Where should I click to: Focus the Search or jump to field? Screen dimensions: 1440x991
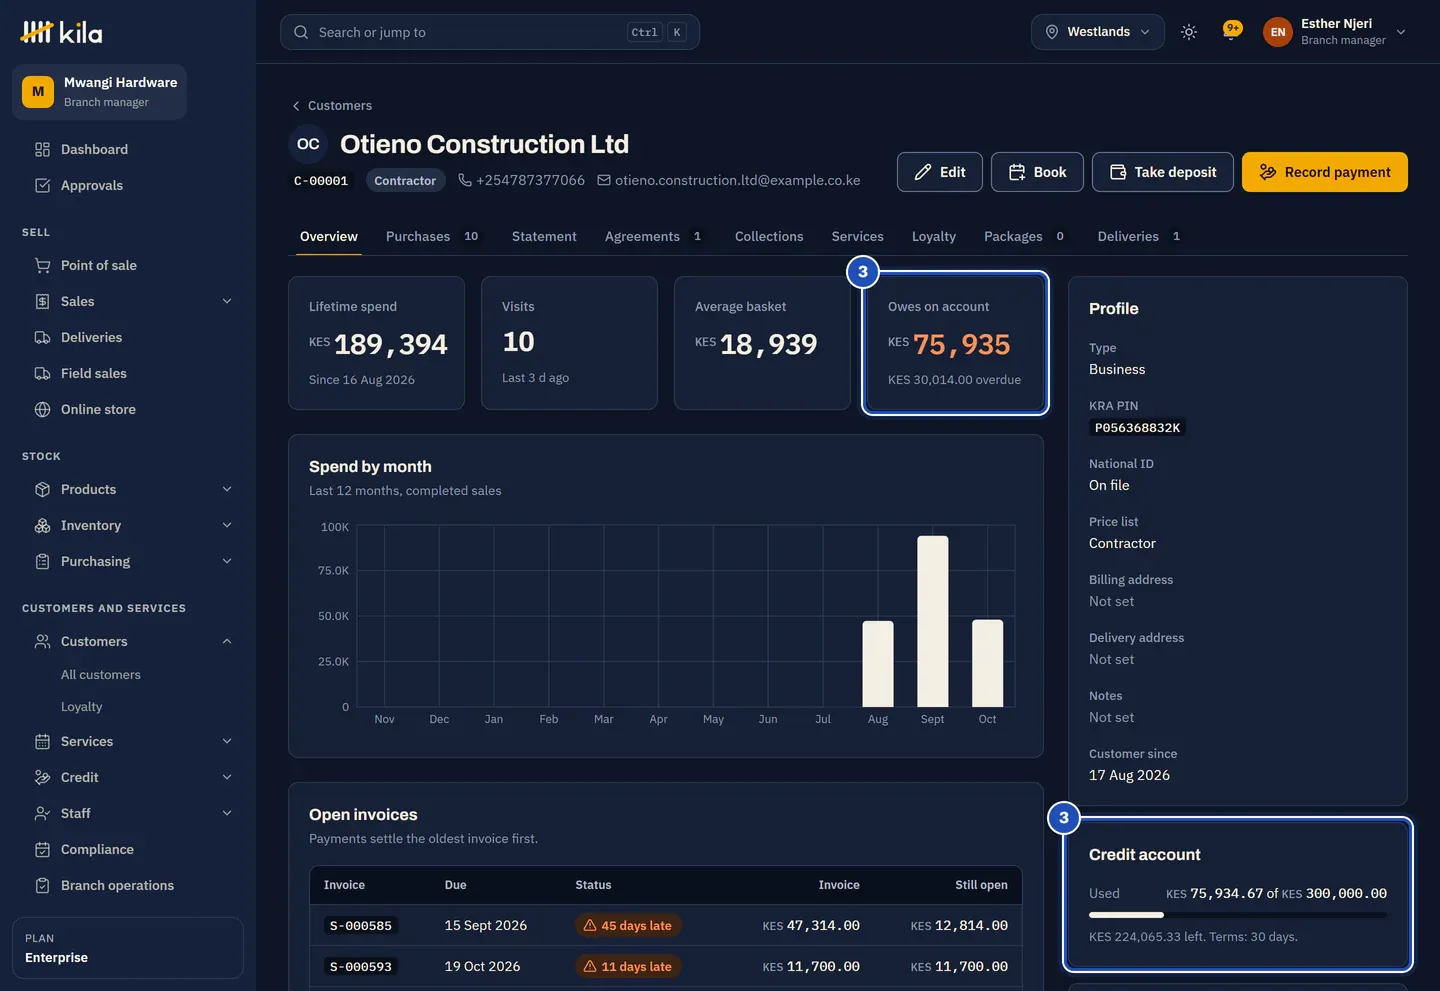pos(490,32)
